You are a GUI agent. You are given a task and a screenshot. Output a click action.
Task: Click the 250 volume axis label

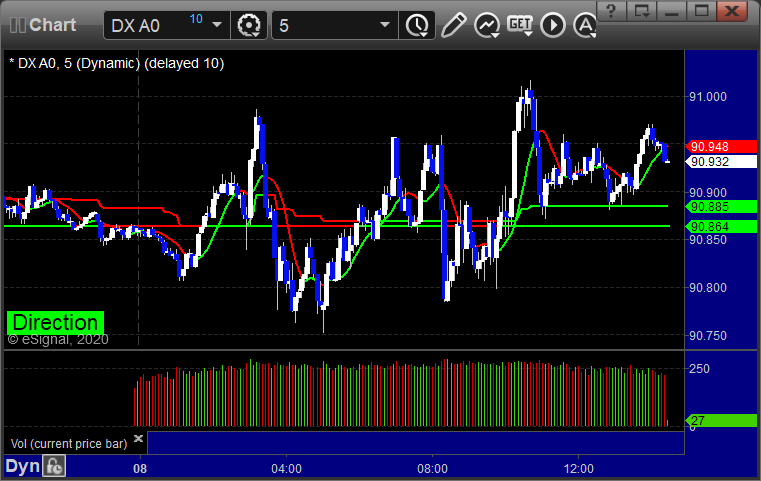click(699, 369)
